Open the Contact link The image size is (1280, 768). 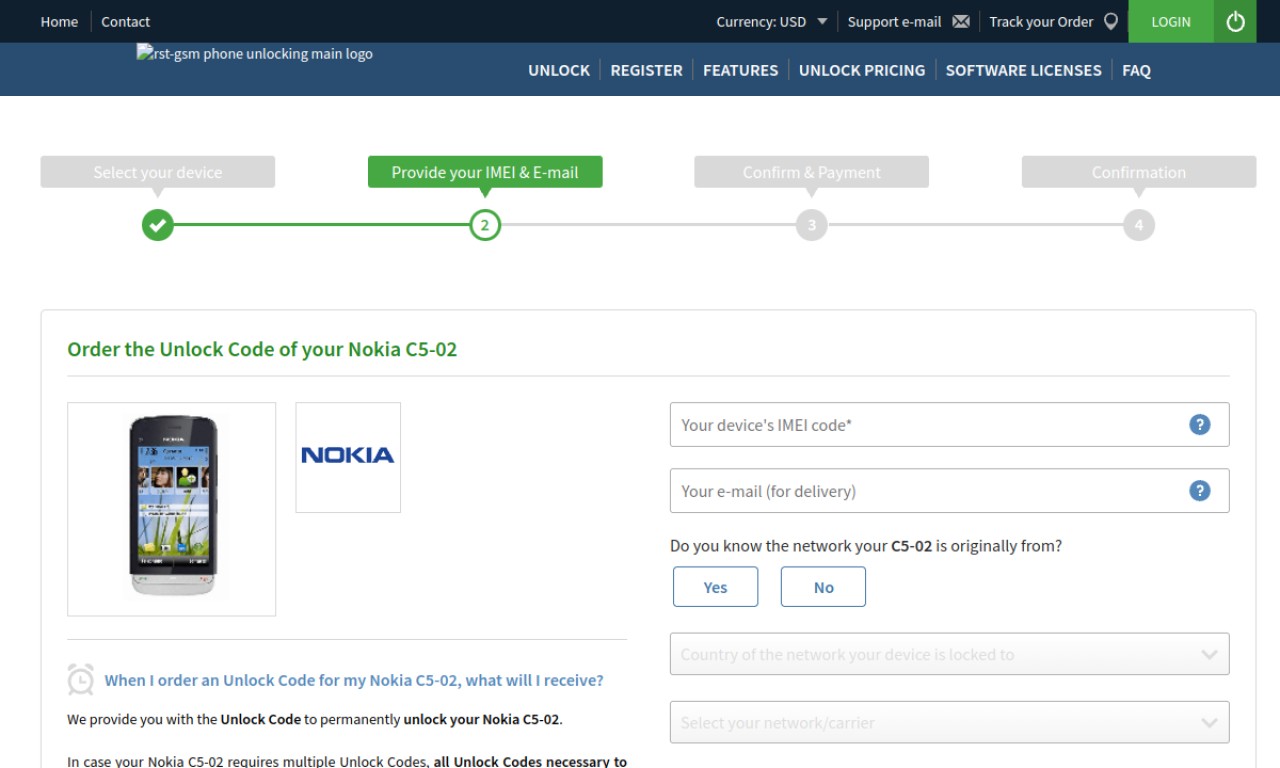coord(125,22)
